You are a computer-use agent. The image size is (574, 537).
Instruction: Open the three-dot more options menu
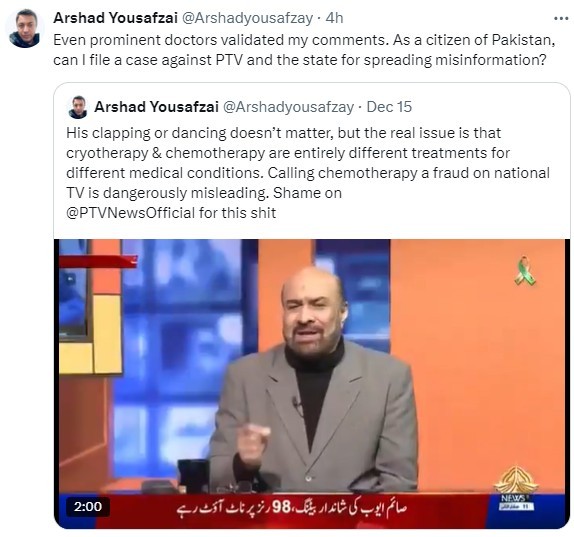tap(561, 18)
